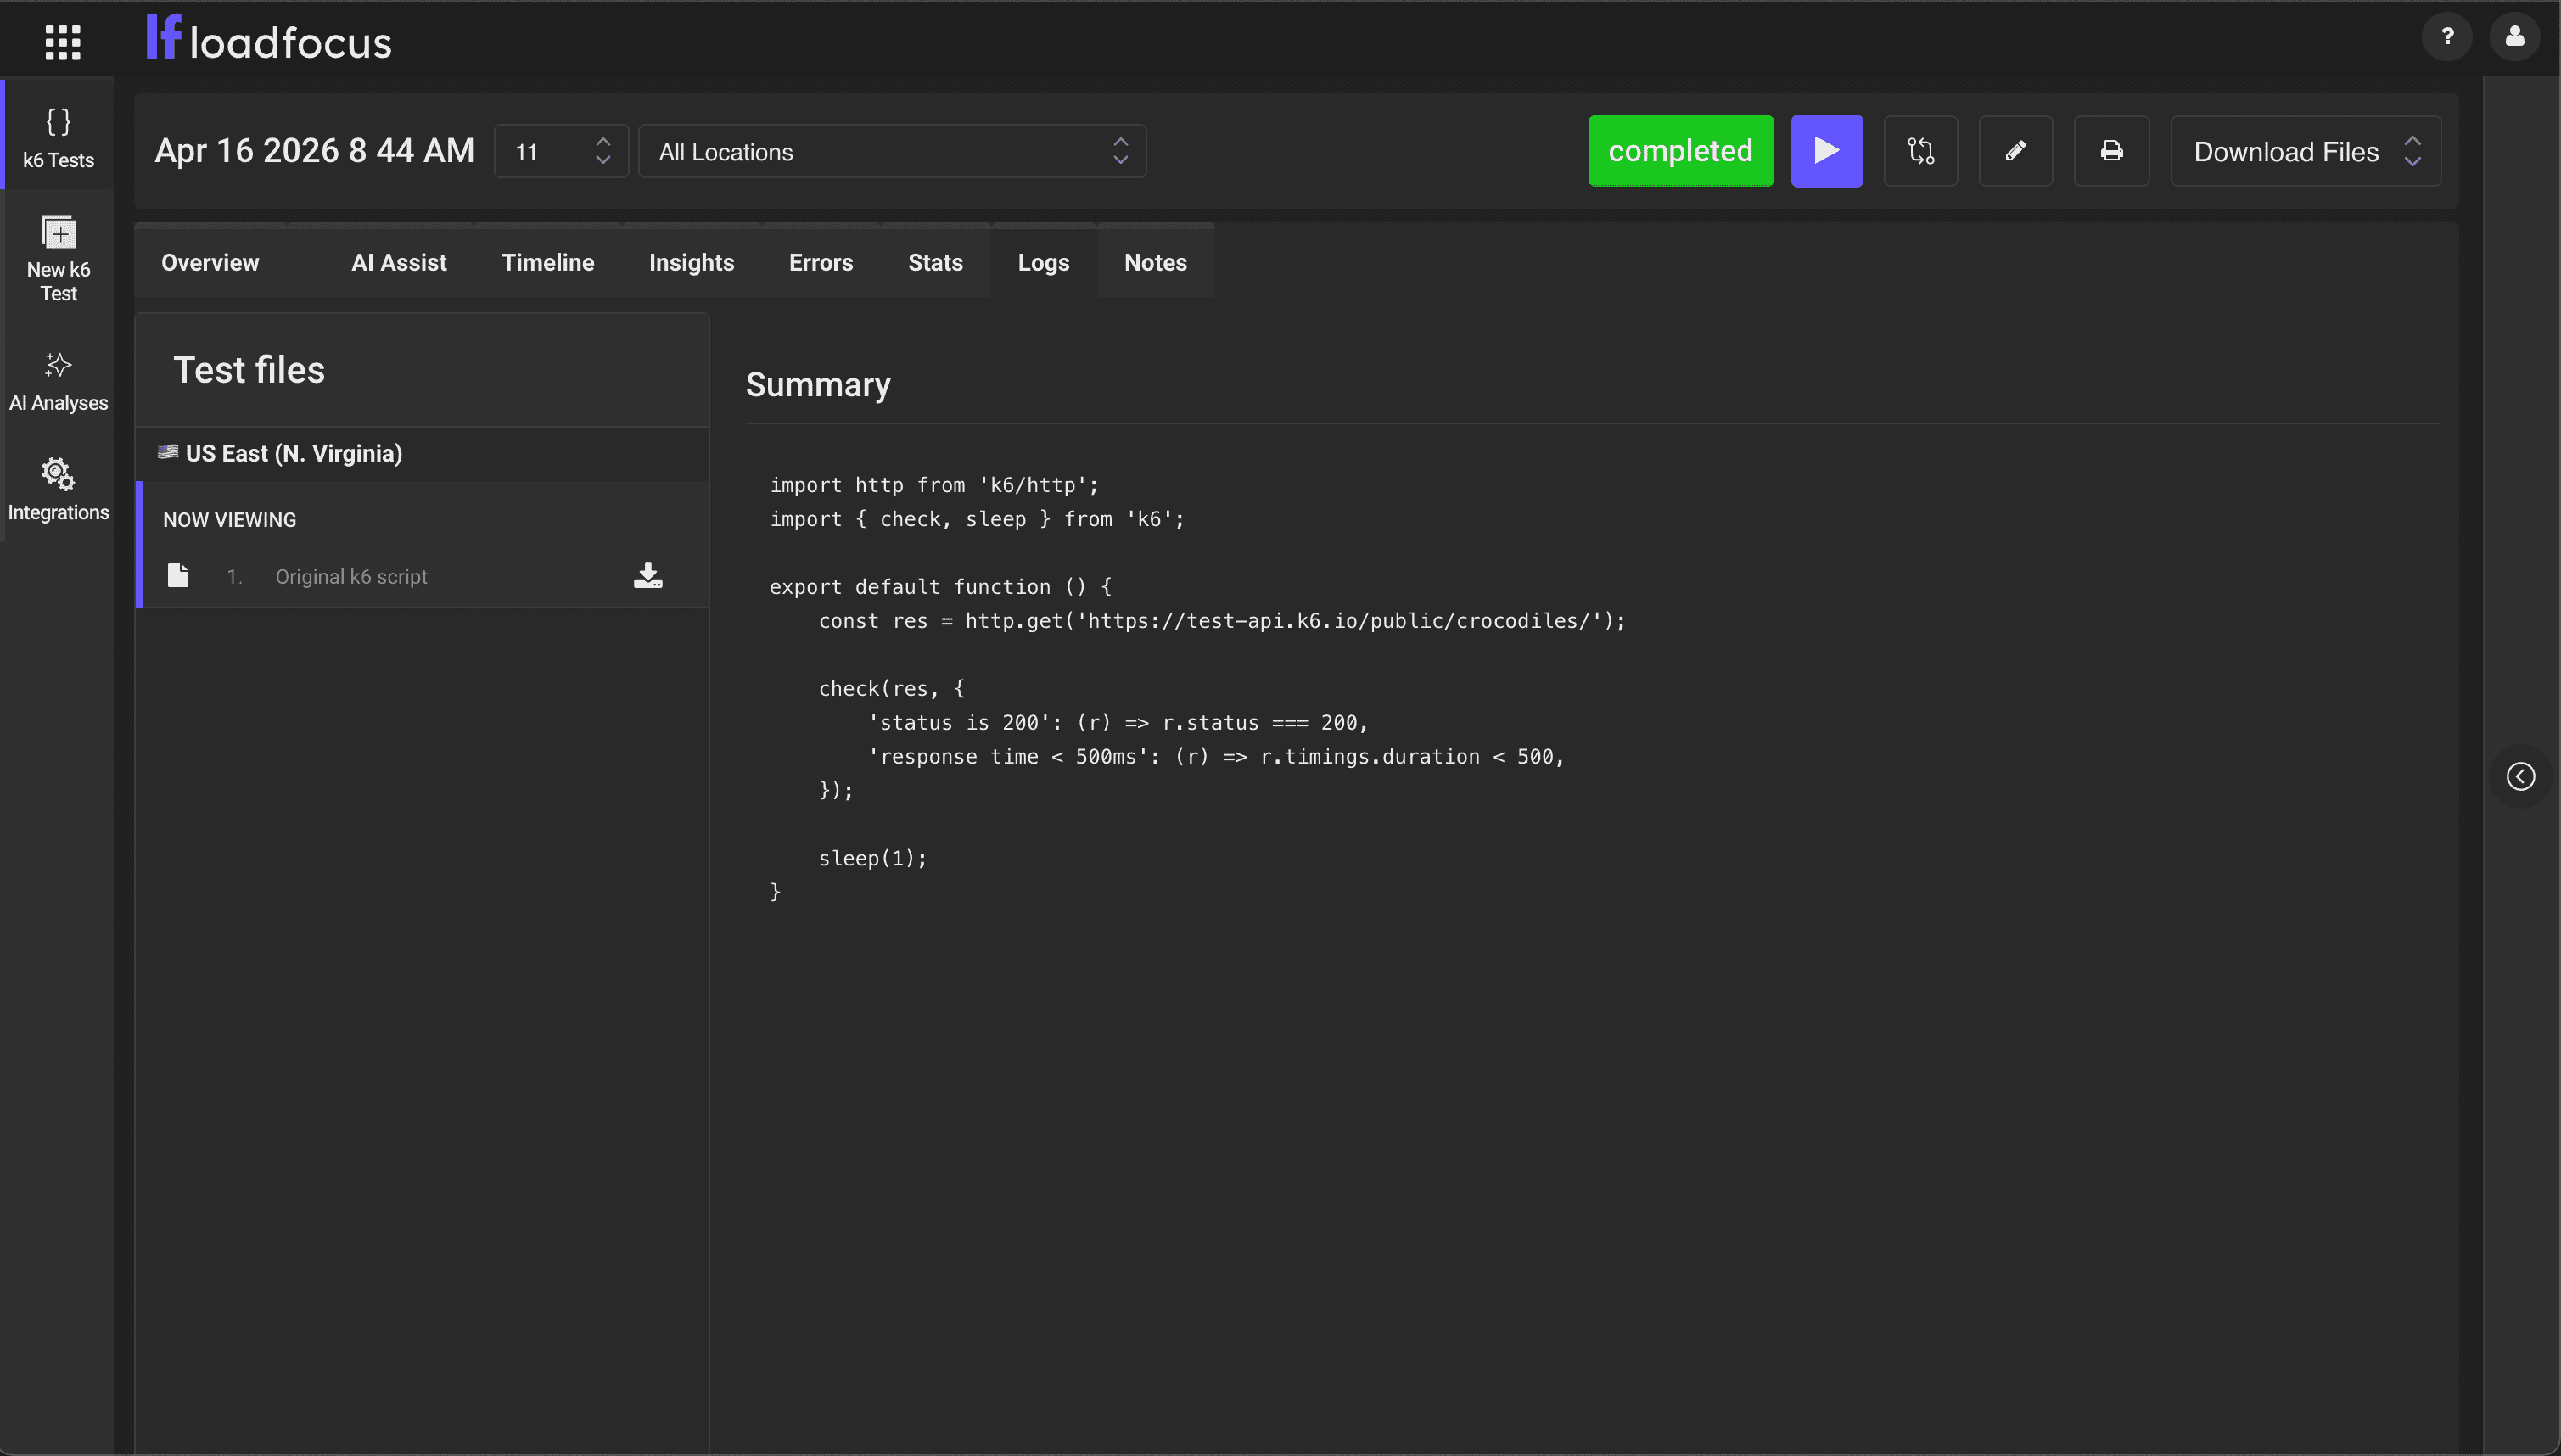
Task: Open the All Locations dropdown
Action: click(892, 152)
